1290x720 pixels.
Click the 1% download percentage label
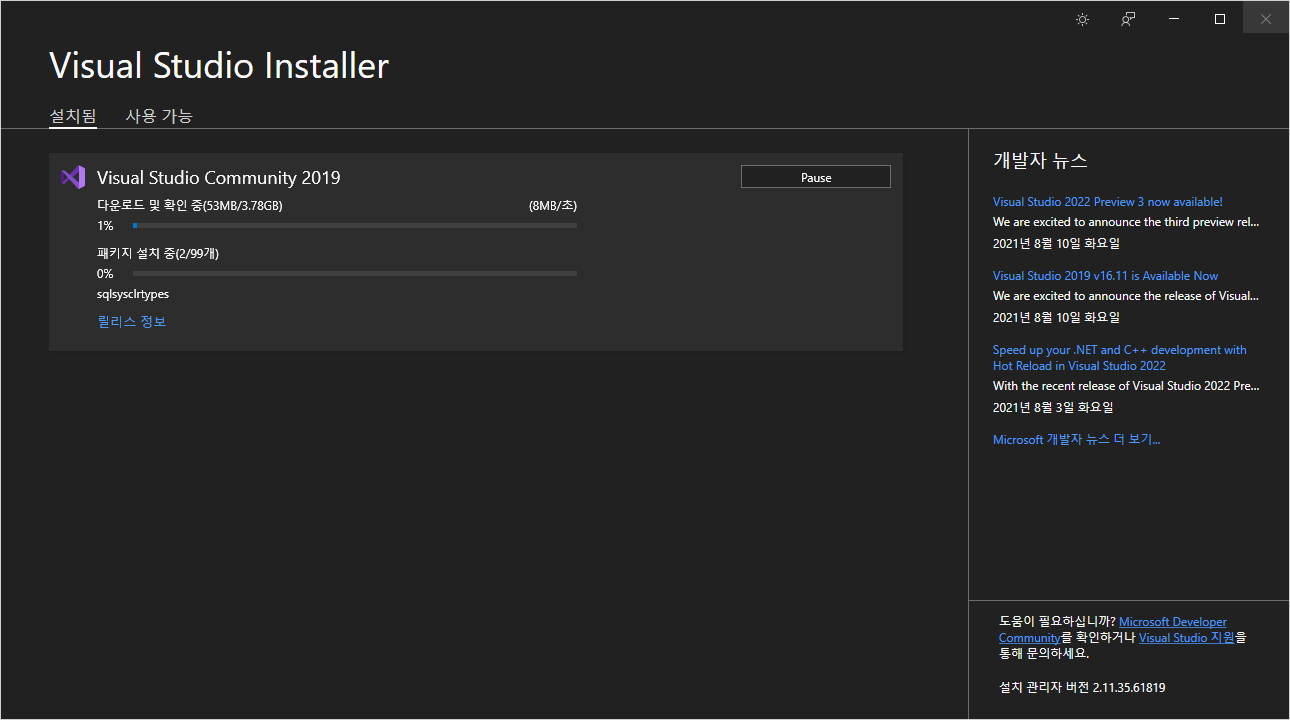(105, 226)
